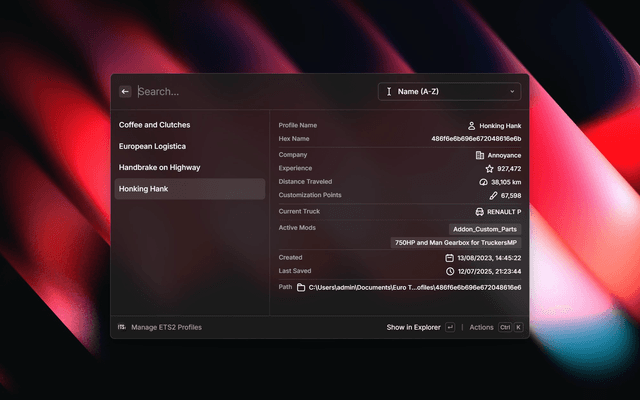Click the folder icon in Path row
This screenshot has width=640, height=400.
click(x=300, y=287)
